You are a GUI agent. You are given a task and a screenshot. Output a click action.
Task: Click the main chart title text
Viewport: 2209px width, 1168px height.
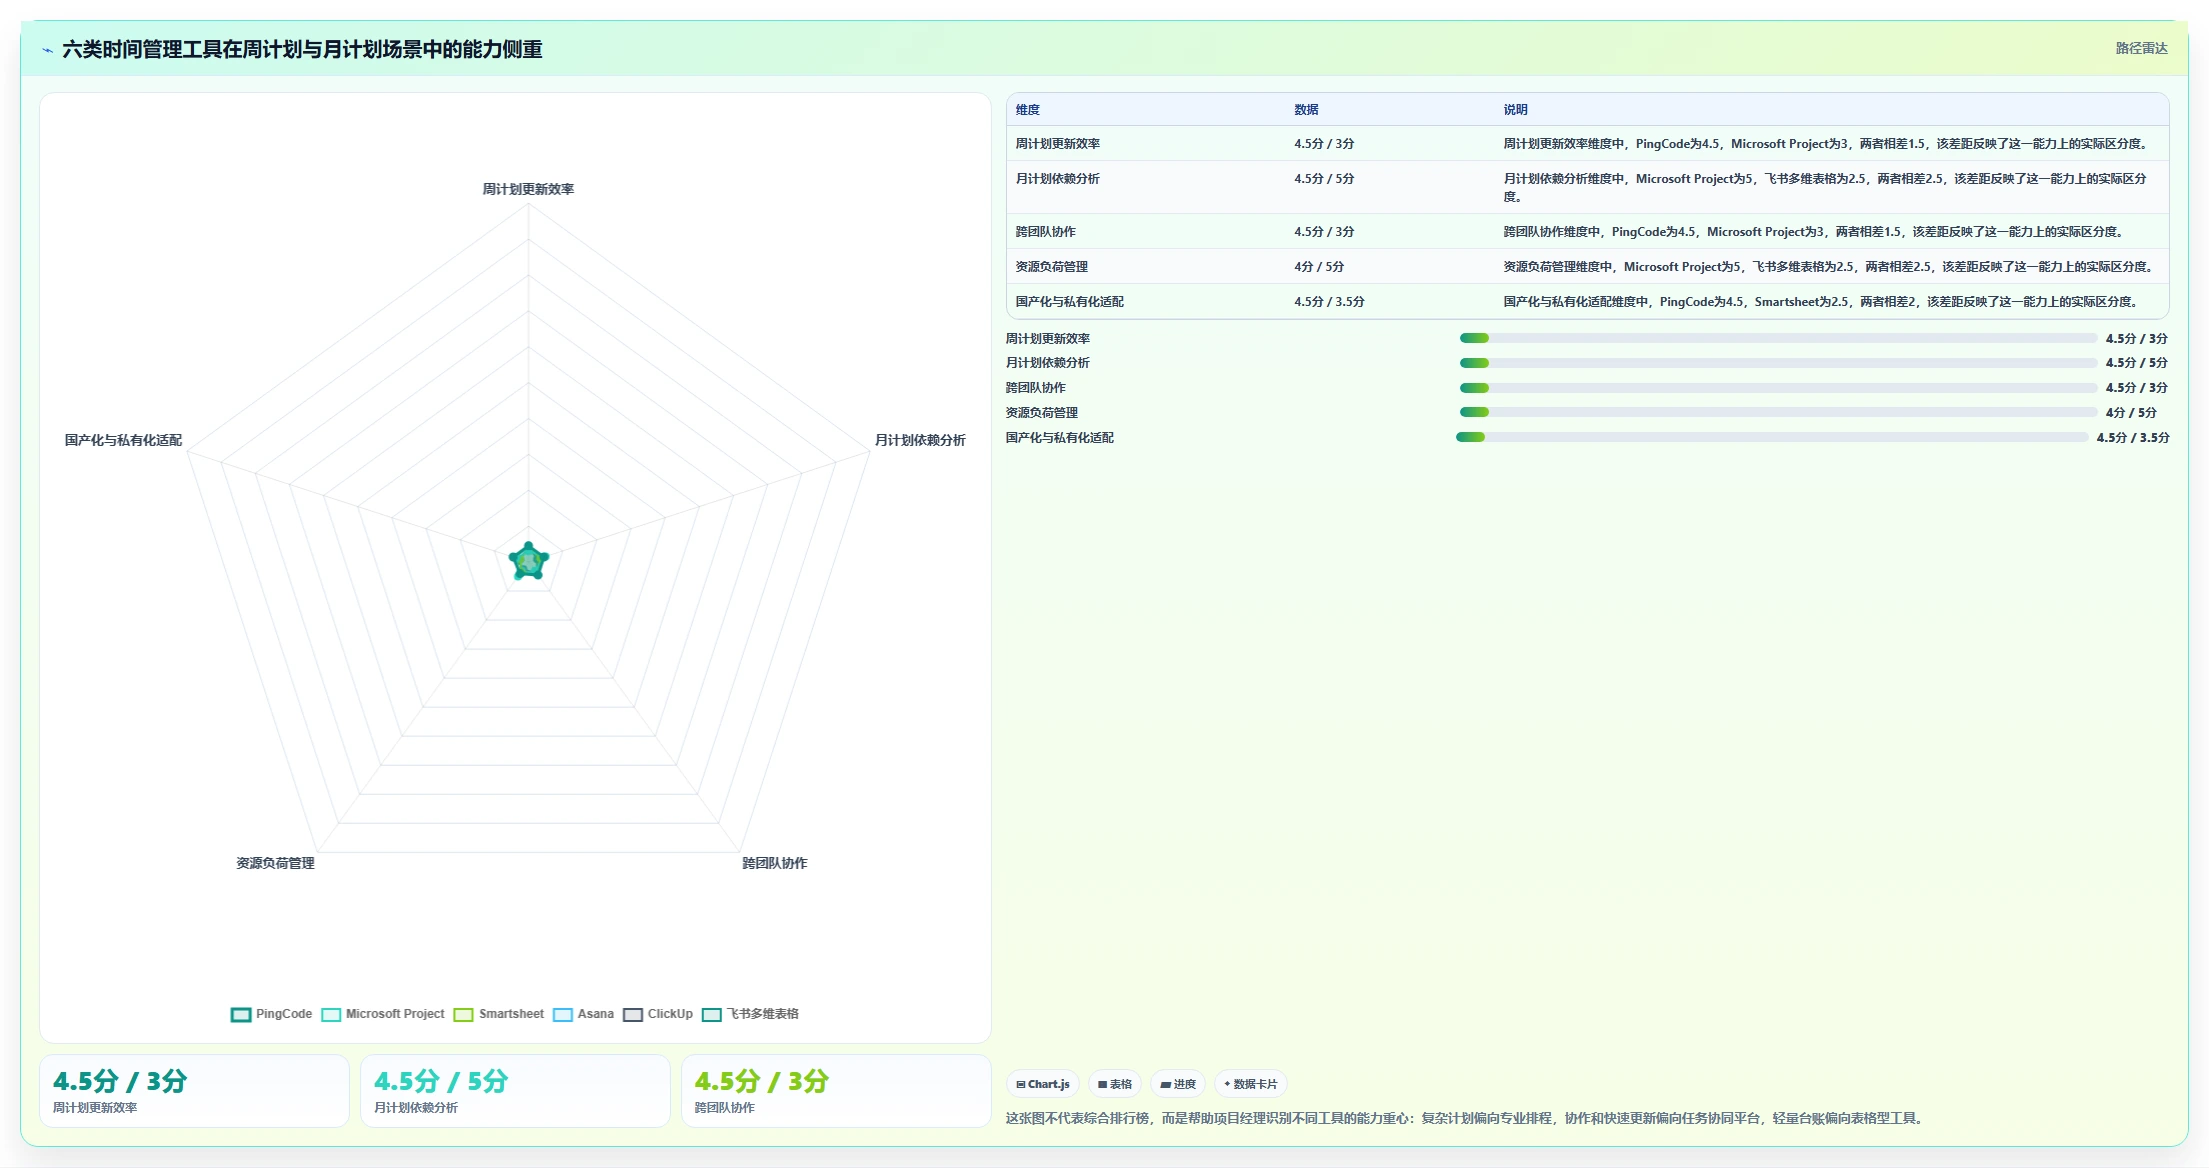click(x=302, y=49)
